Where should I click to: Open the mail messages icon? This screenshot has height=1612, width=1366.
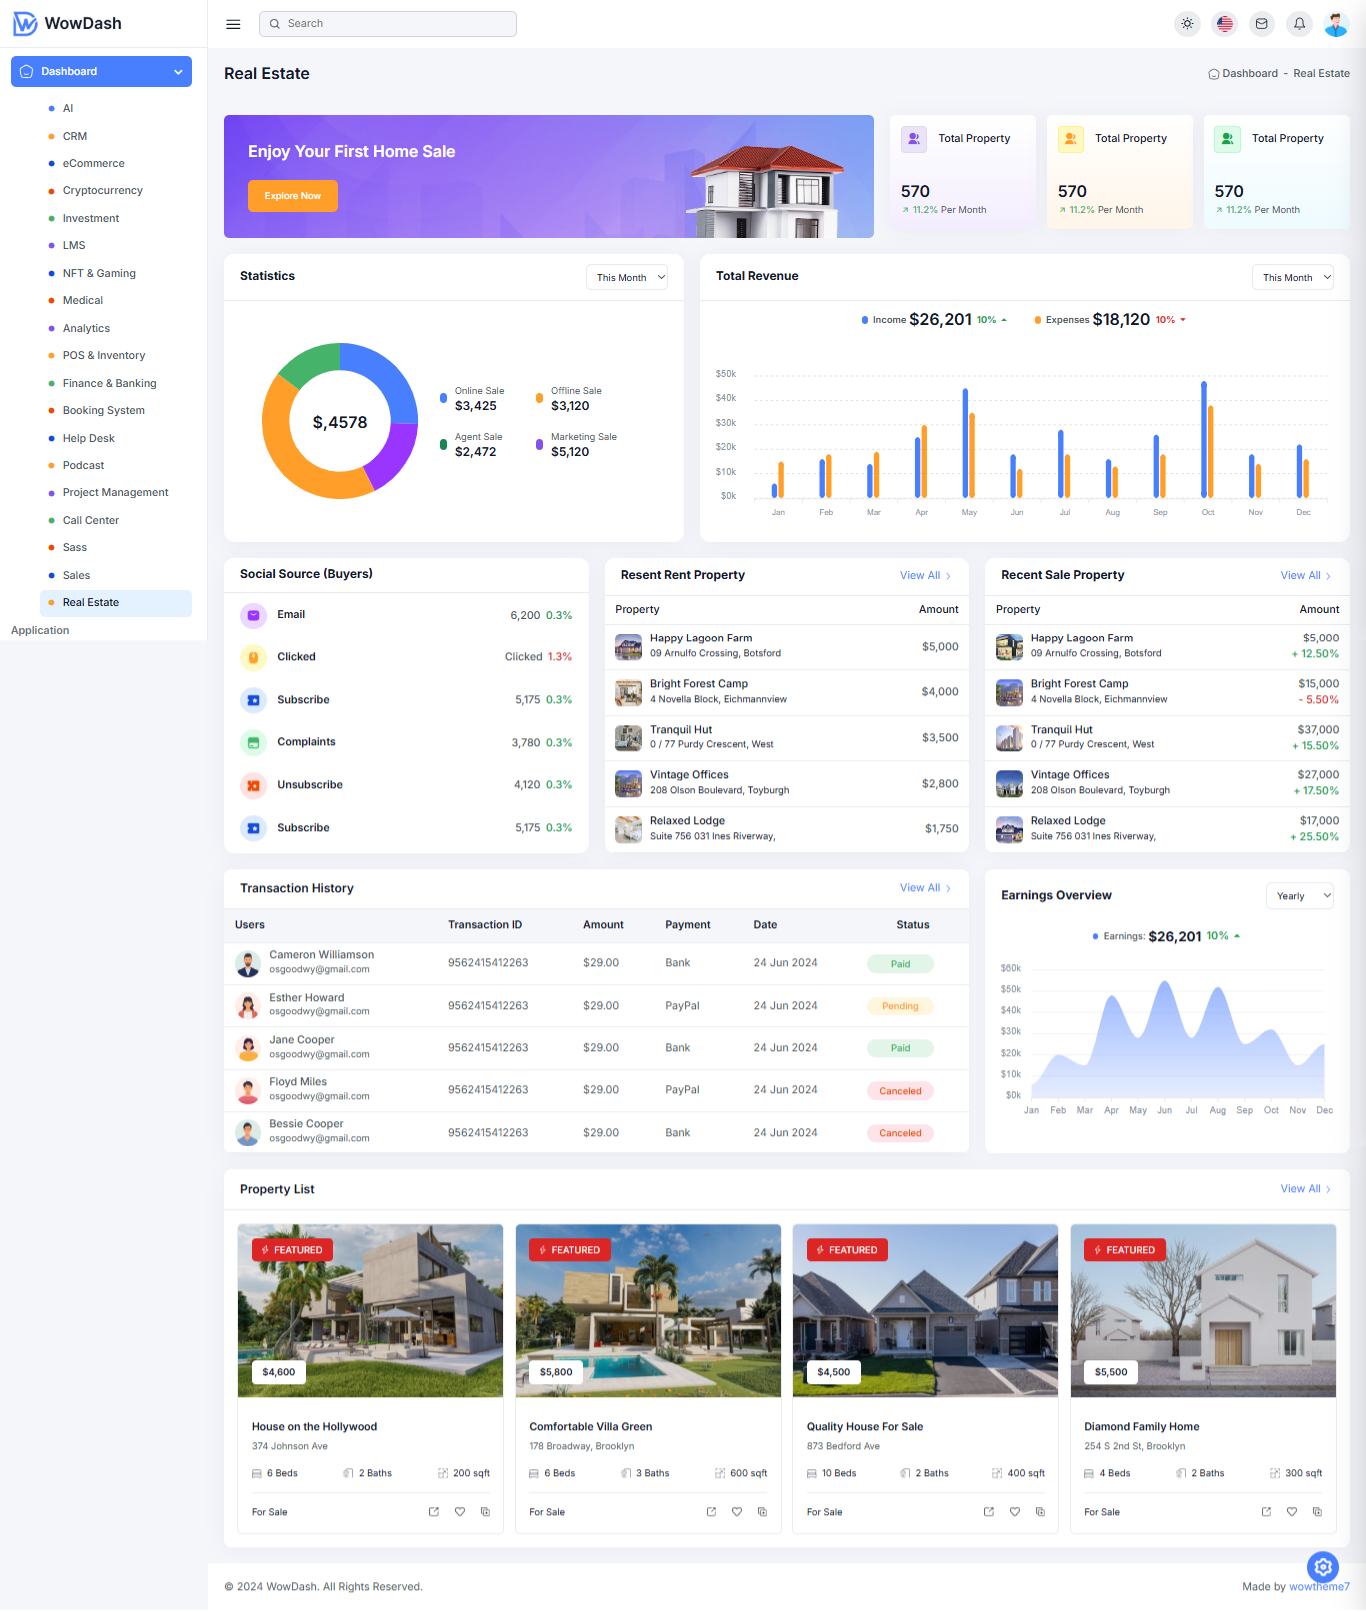coord(1262,24)
